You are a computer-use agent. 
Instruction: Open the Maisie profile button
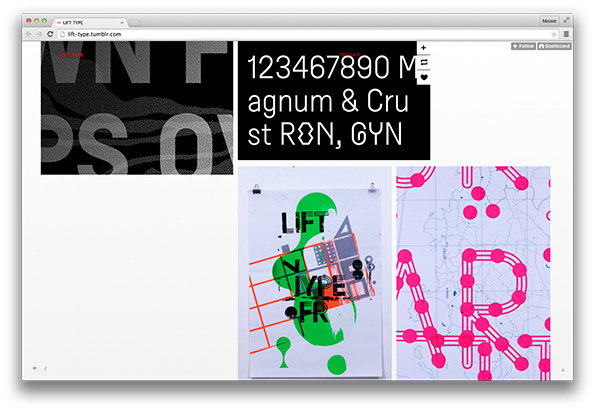coord(549,21)
